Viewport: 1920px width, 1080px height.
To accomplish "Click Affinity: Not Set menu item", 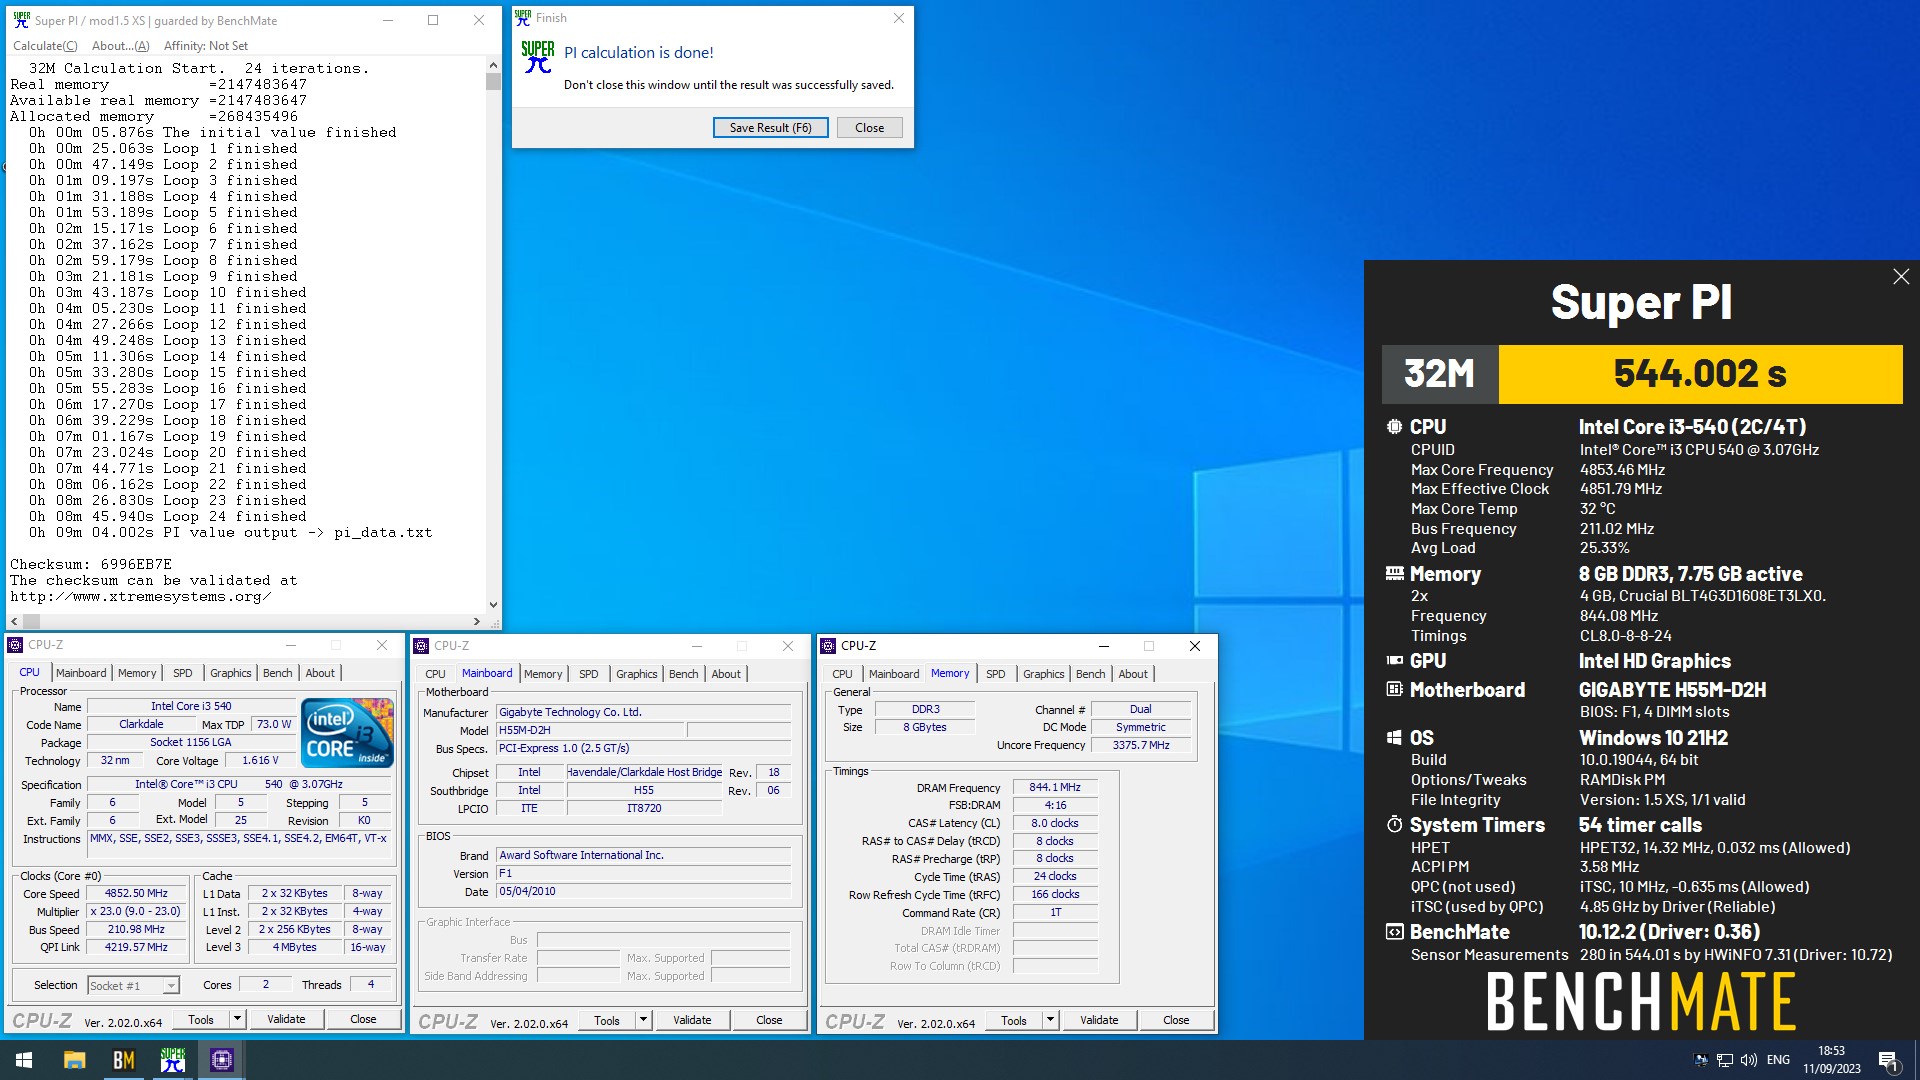I will click(206, 46).
